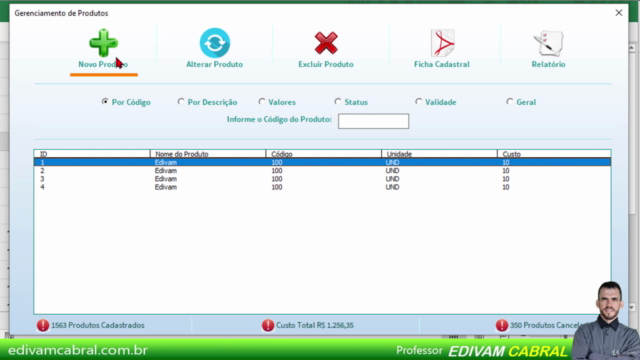Click the 1563 Produtos Cadastrados status text
The width and height of the screenshot is (640, 360).
[98, 325]
